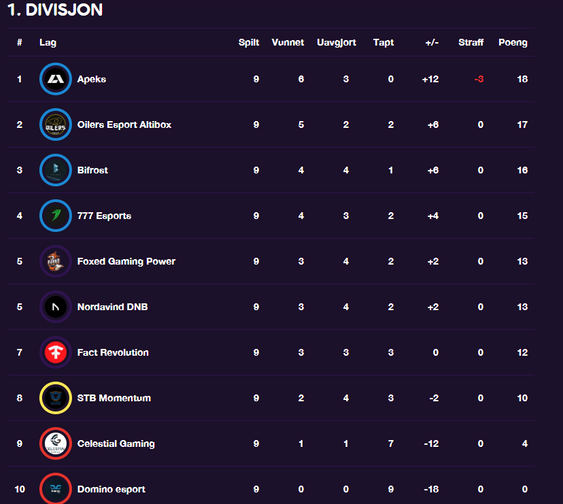This screenshot has height=504, width=563.
Task: Open the Foxed Gaming Power fox logo
Action: [x=56, y=261]
